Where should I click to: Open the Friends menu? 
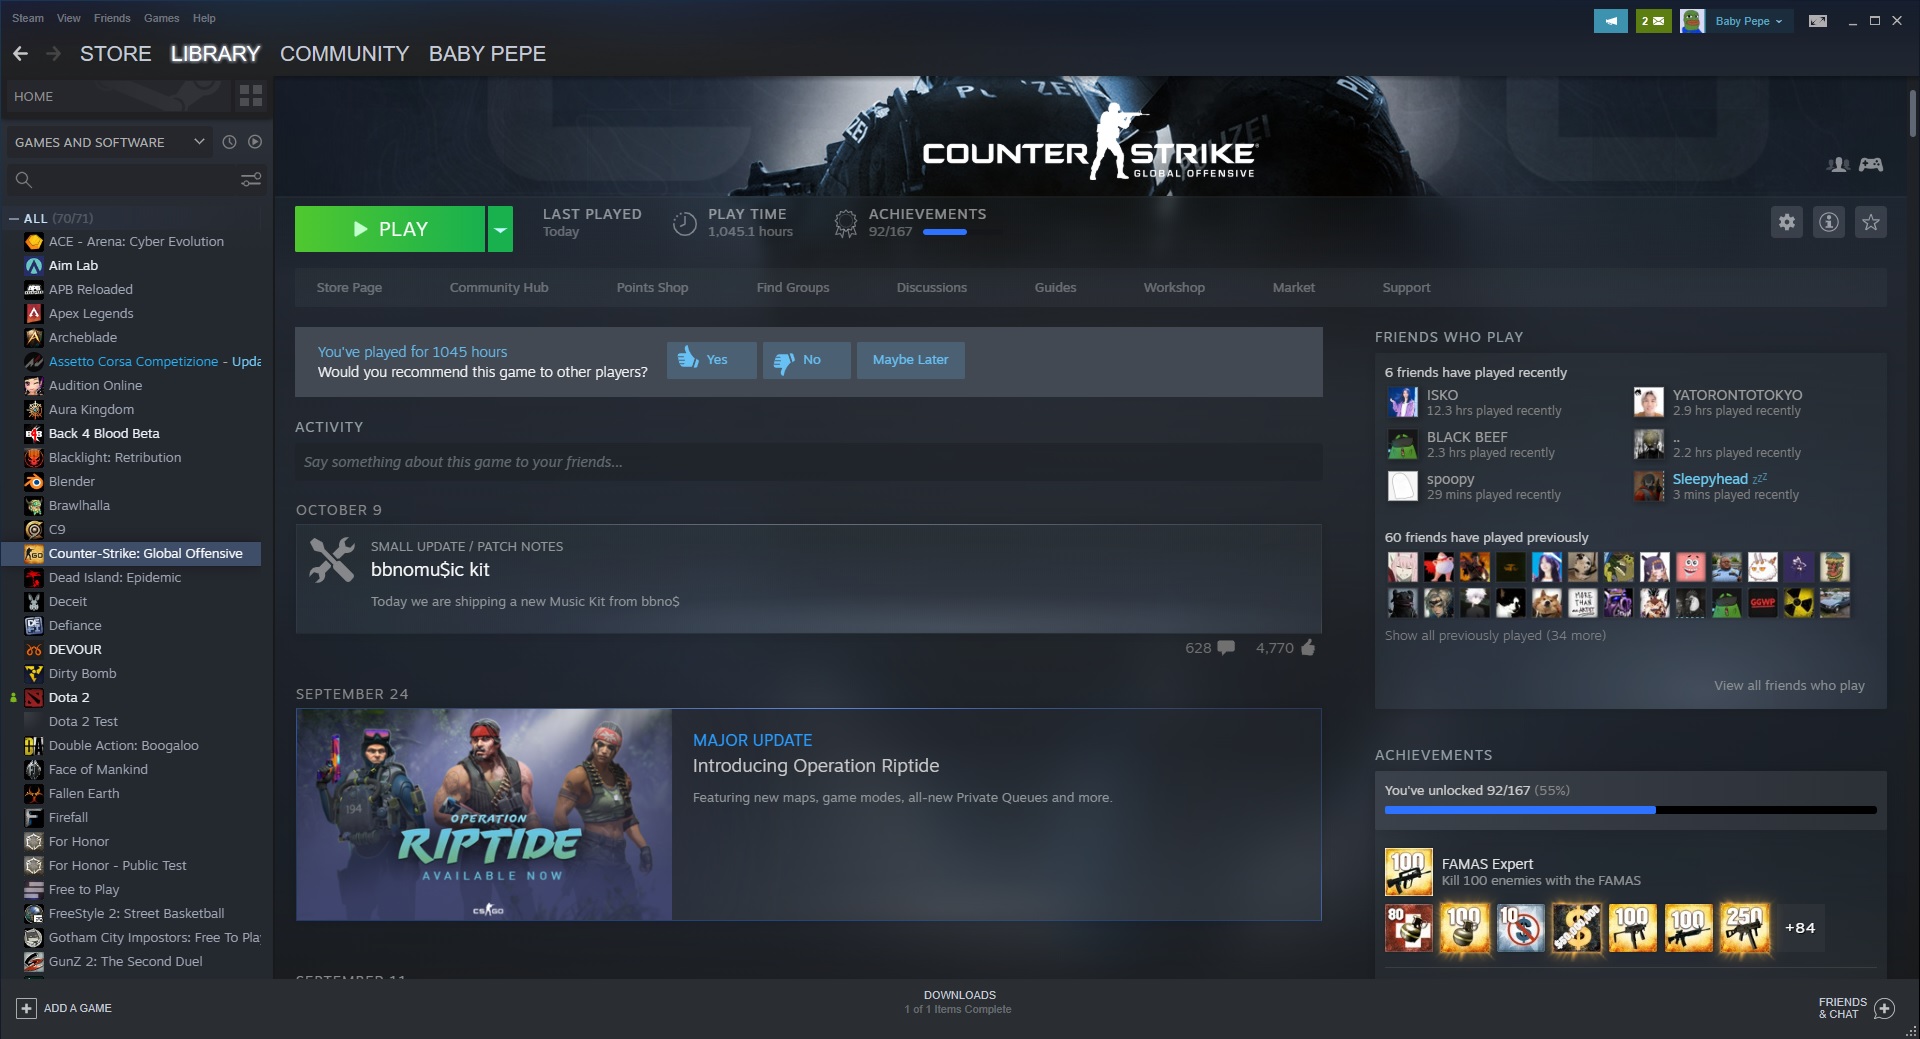click(x=112, y=18)
